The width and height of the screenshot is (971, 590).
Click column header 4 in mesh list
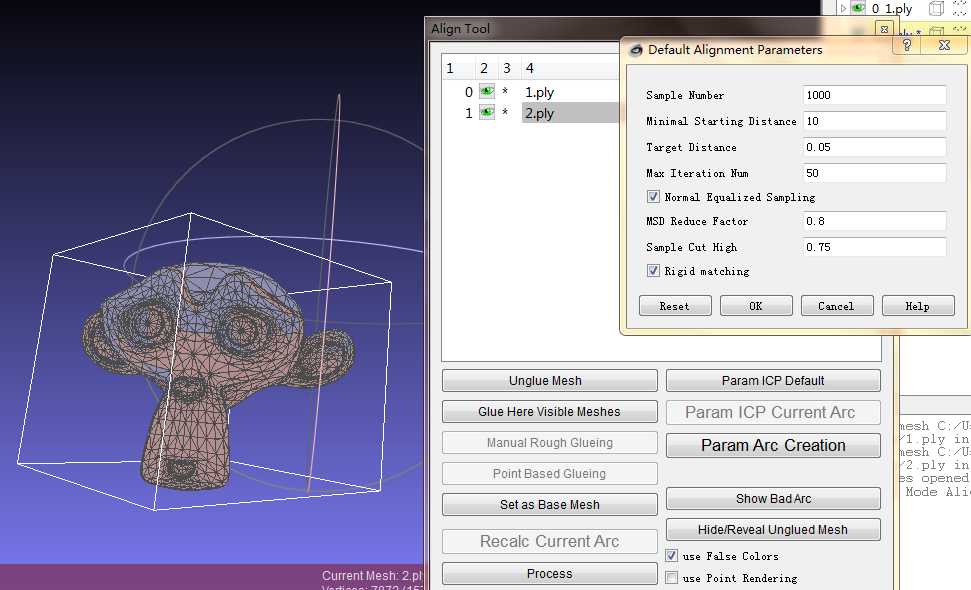(x=570, y=68)
